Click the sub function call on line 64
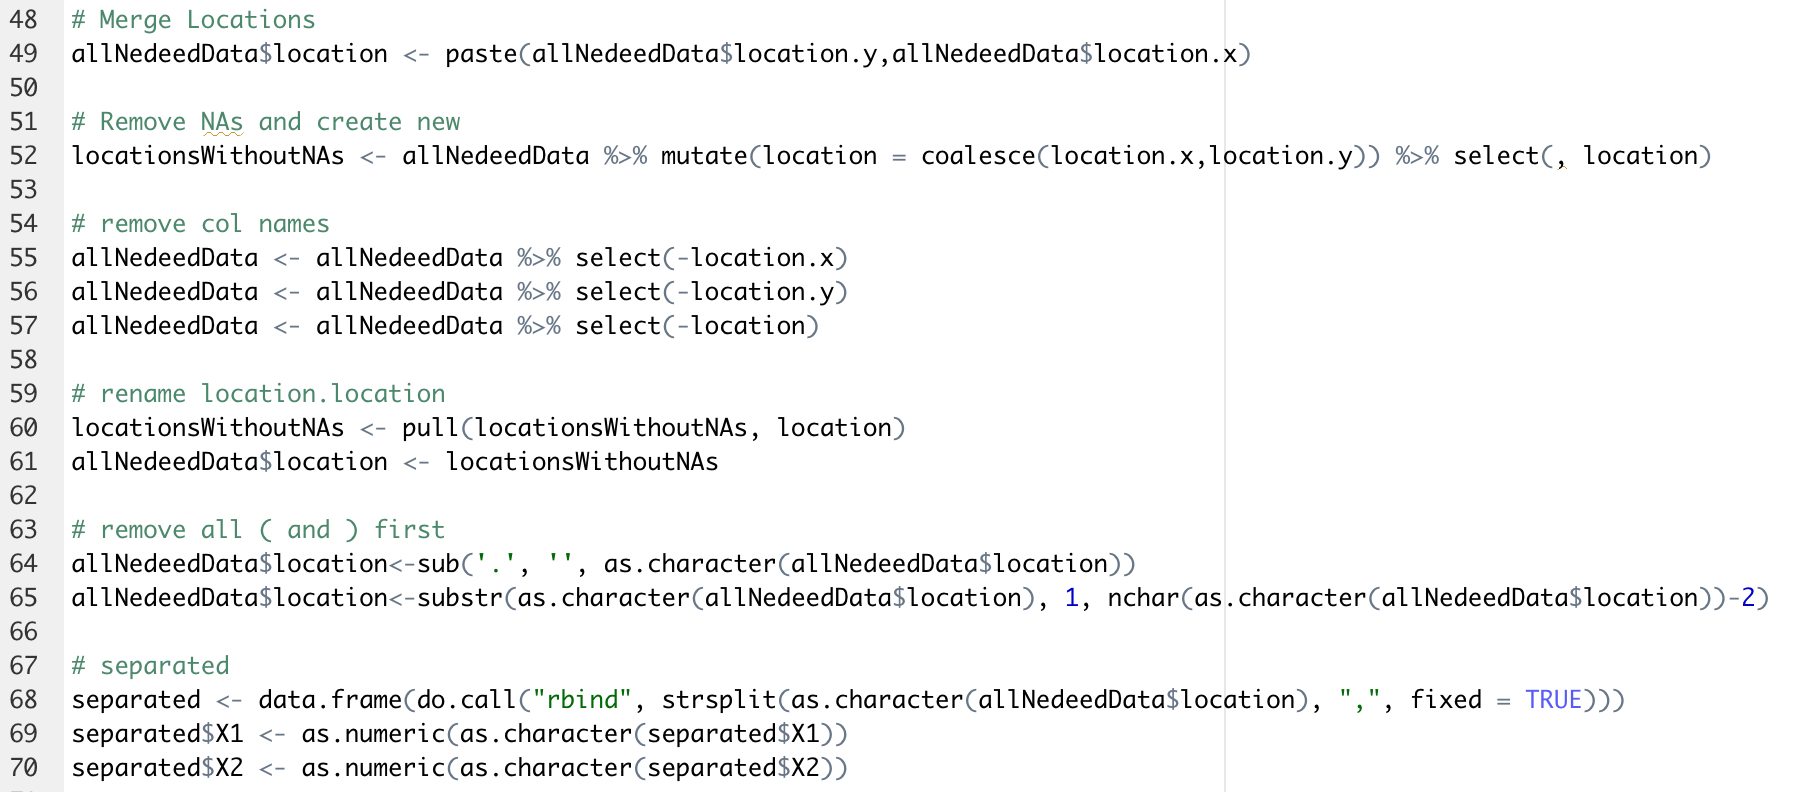This screenshot has height=792, width=1794. [438, 564]
